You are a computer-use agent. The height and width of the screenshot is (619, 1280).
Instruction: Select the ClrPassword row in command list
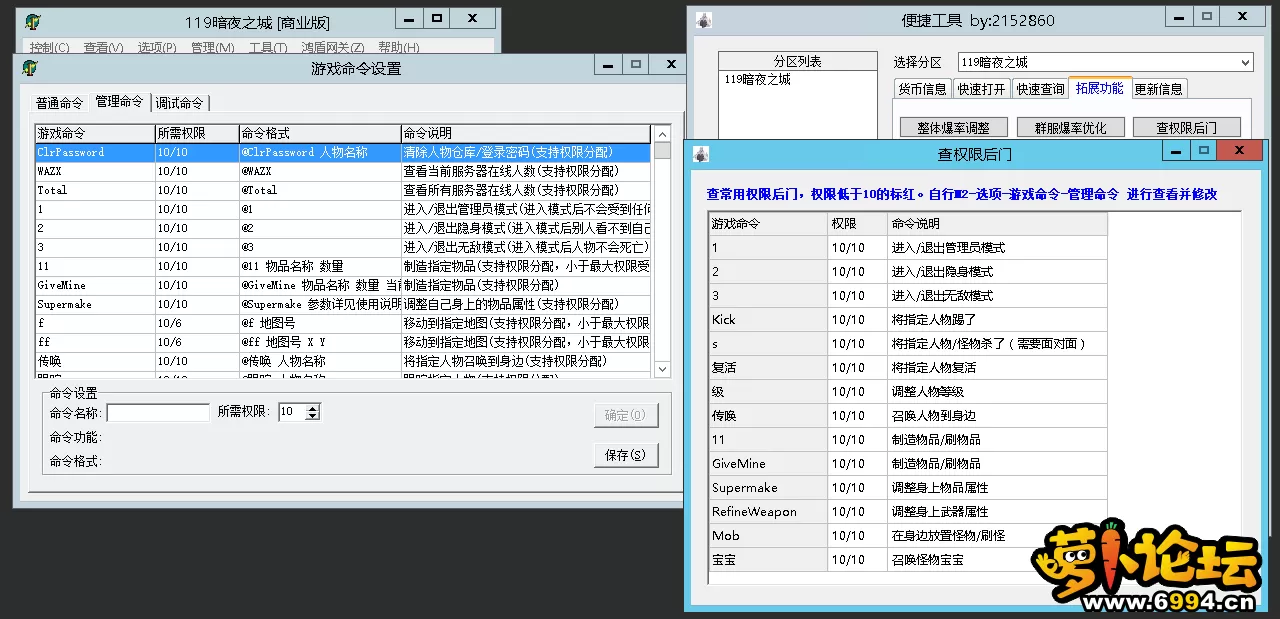tap(343, 152)
